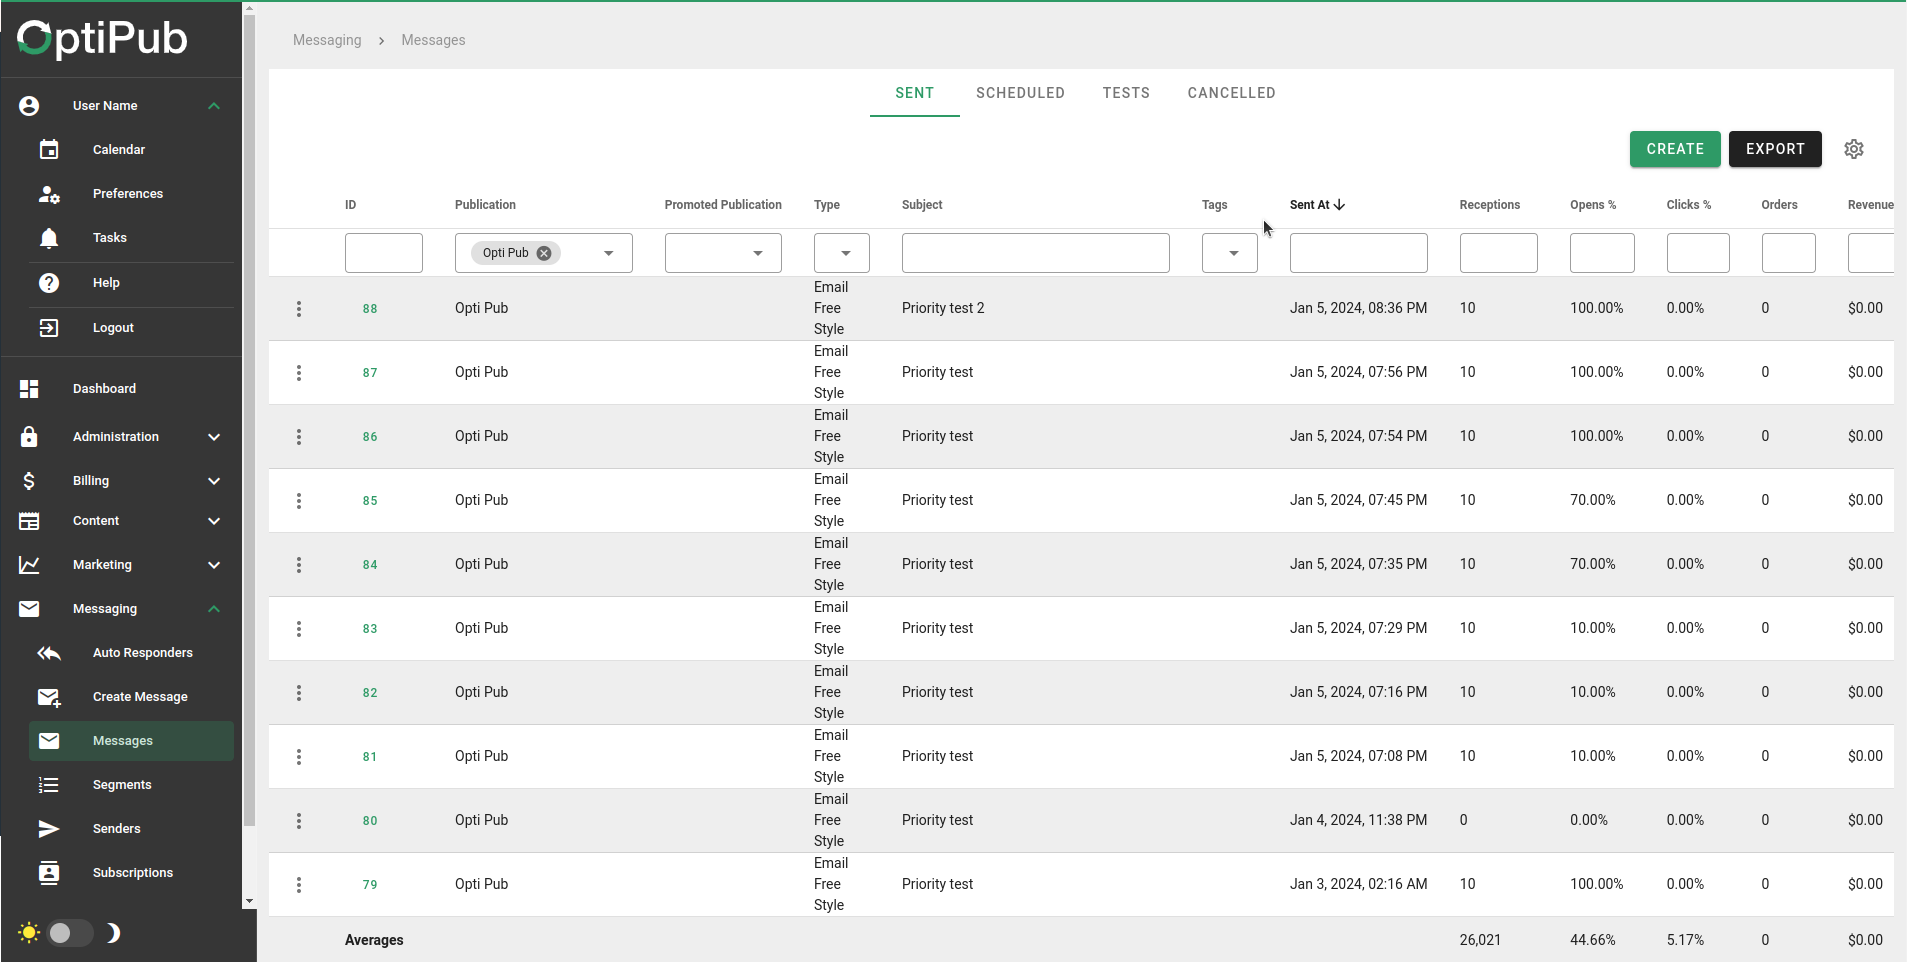The image size is (1907, 962).
Task: Click the OptiPub logo
Action: tap(102, 38)
